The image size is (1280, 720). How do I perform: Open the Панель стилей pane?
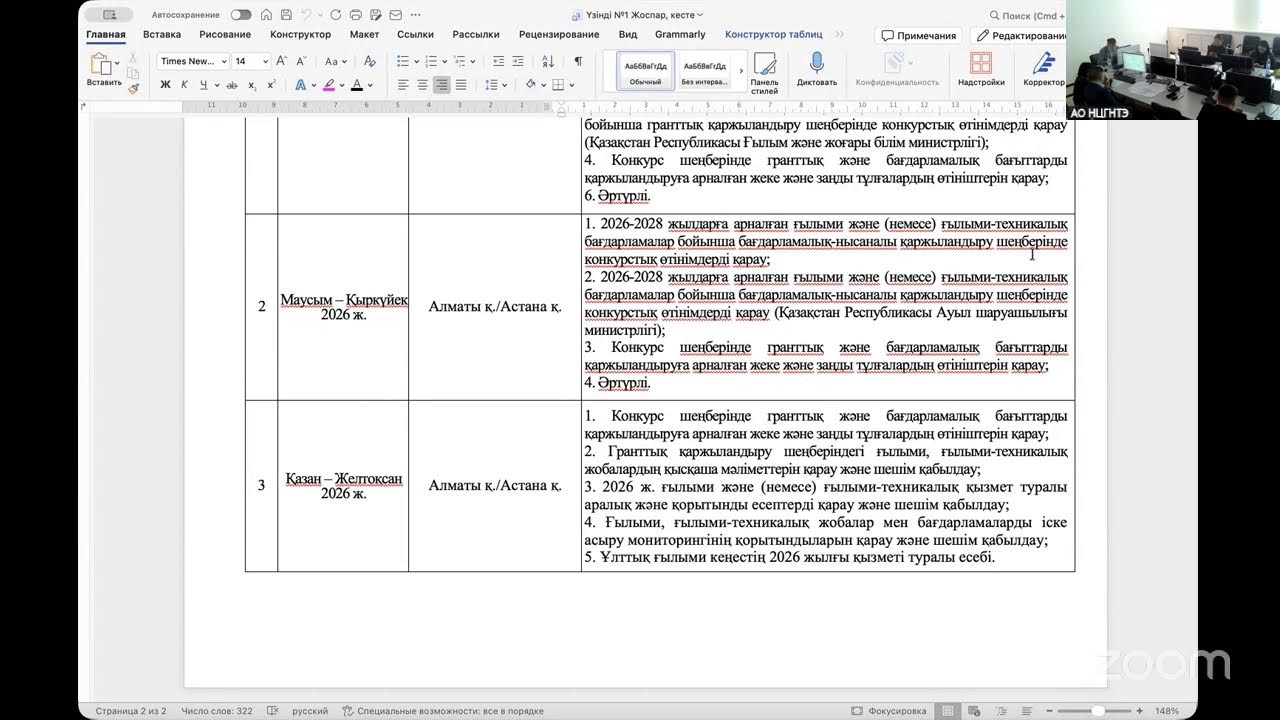click(x=764, y=71)
